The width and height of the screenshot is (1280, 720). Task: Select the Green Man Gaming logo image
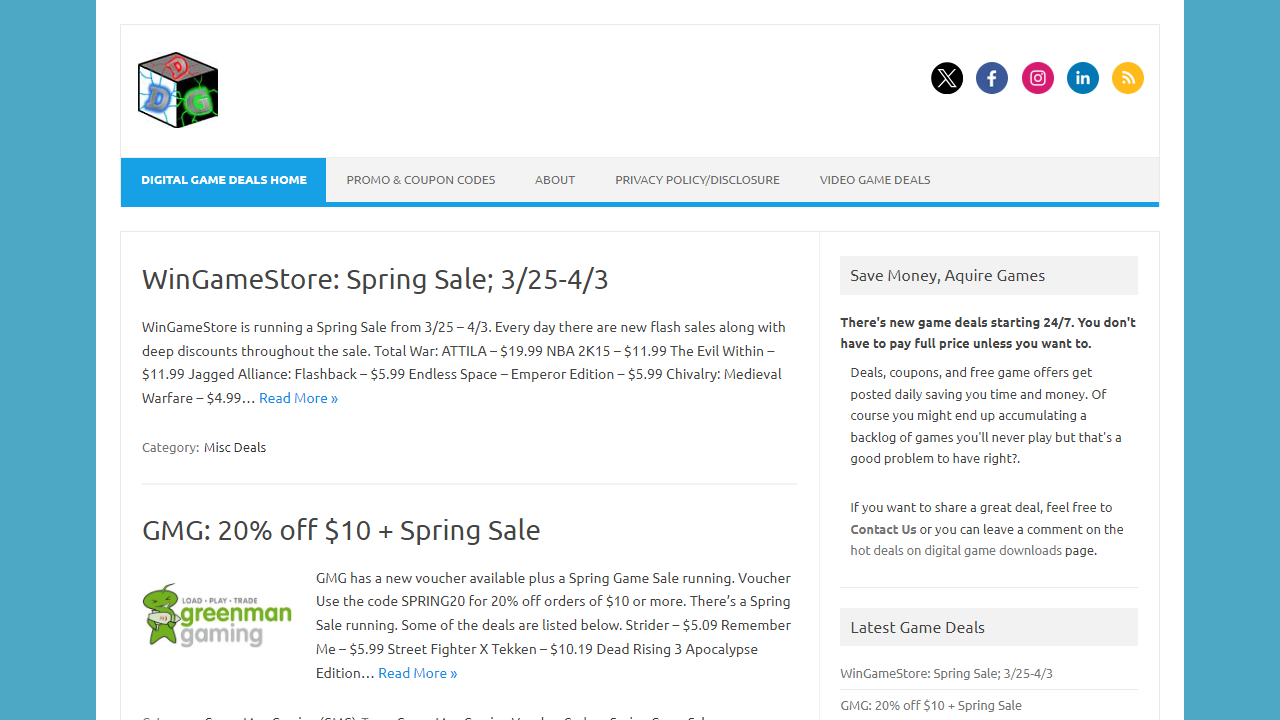tap(217, 614)
